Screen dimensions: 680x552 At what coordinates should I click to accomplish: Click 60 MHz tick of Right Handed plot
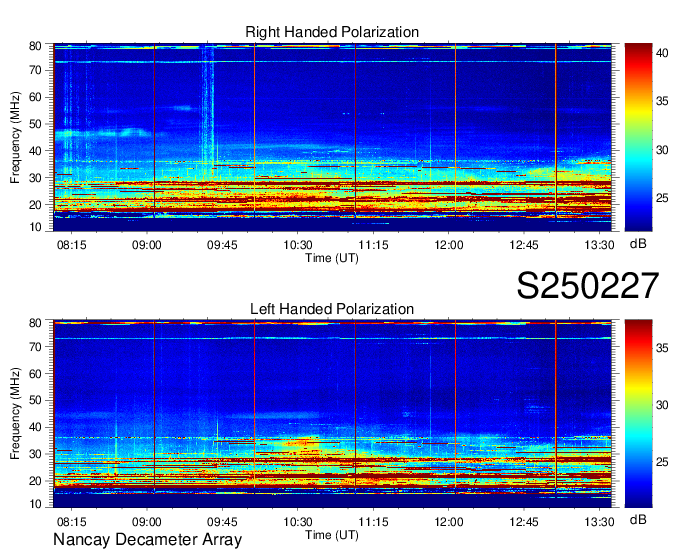[35, 97]
